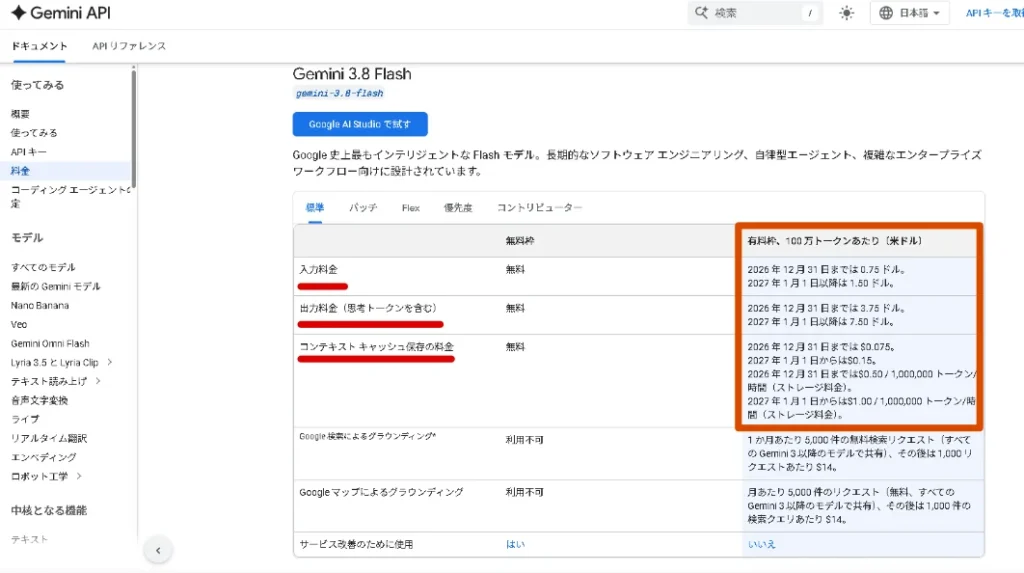
Task: Click the slash shortcut hint in search
Action: click(x=810, y=12)
